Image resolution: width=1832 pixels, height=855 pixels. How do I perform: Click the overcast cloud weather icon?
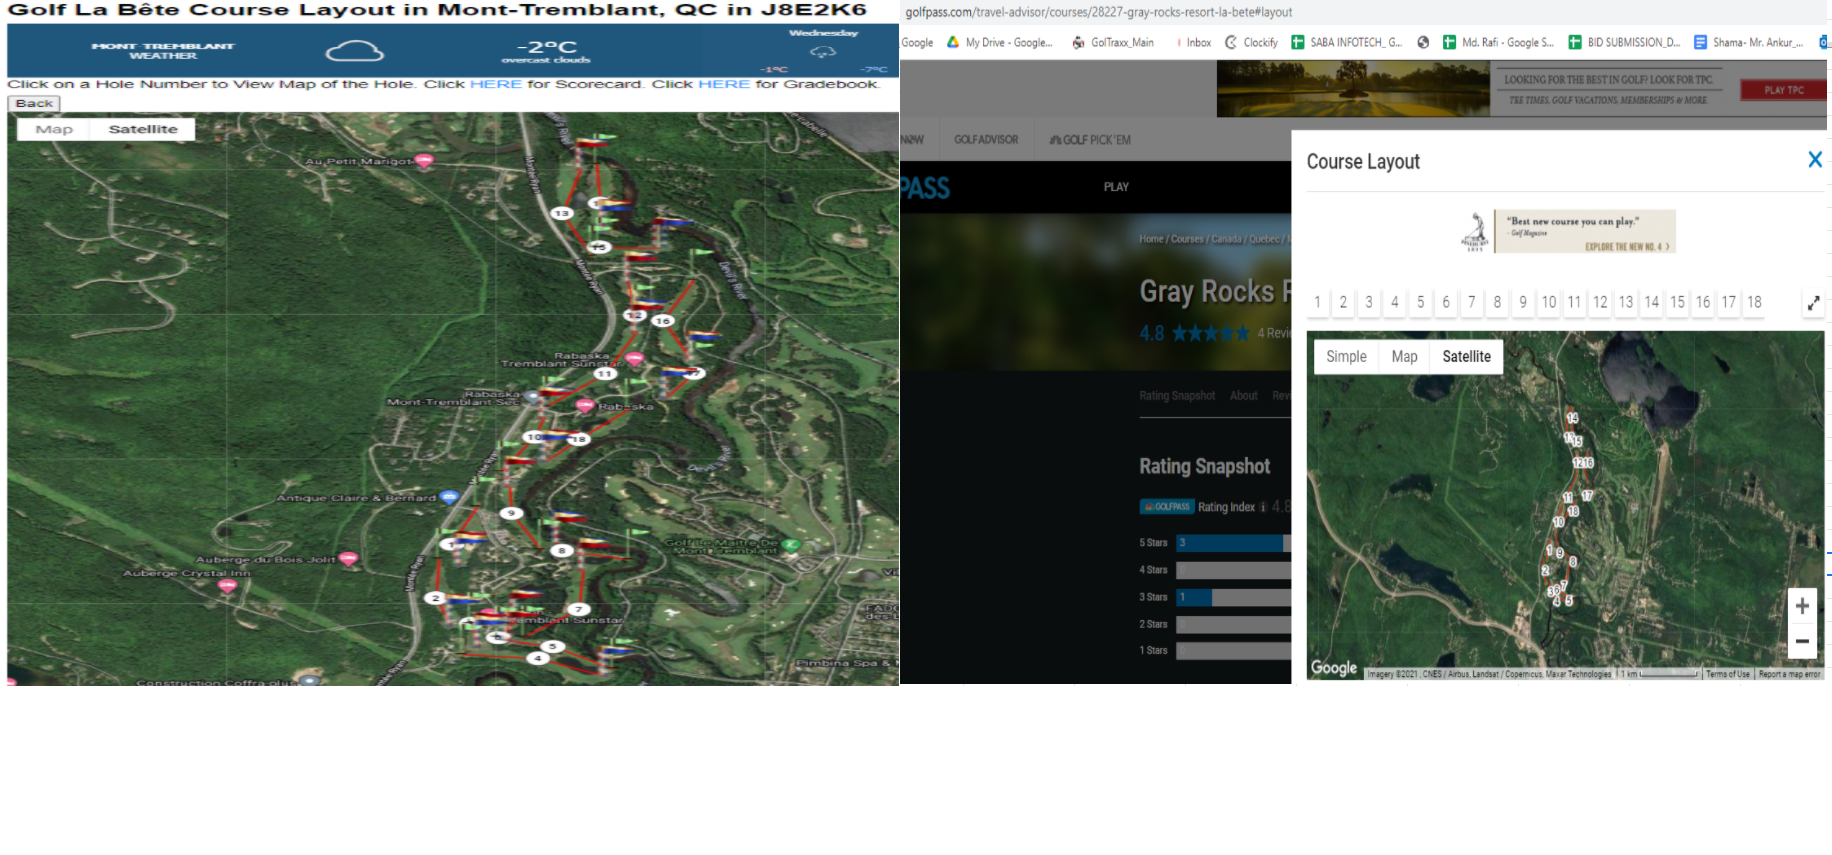tap(355, 50)
